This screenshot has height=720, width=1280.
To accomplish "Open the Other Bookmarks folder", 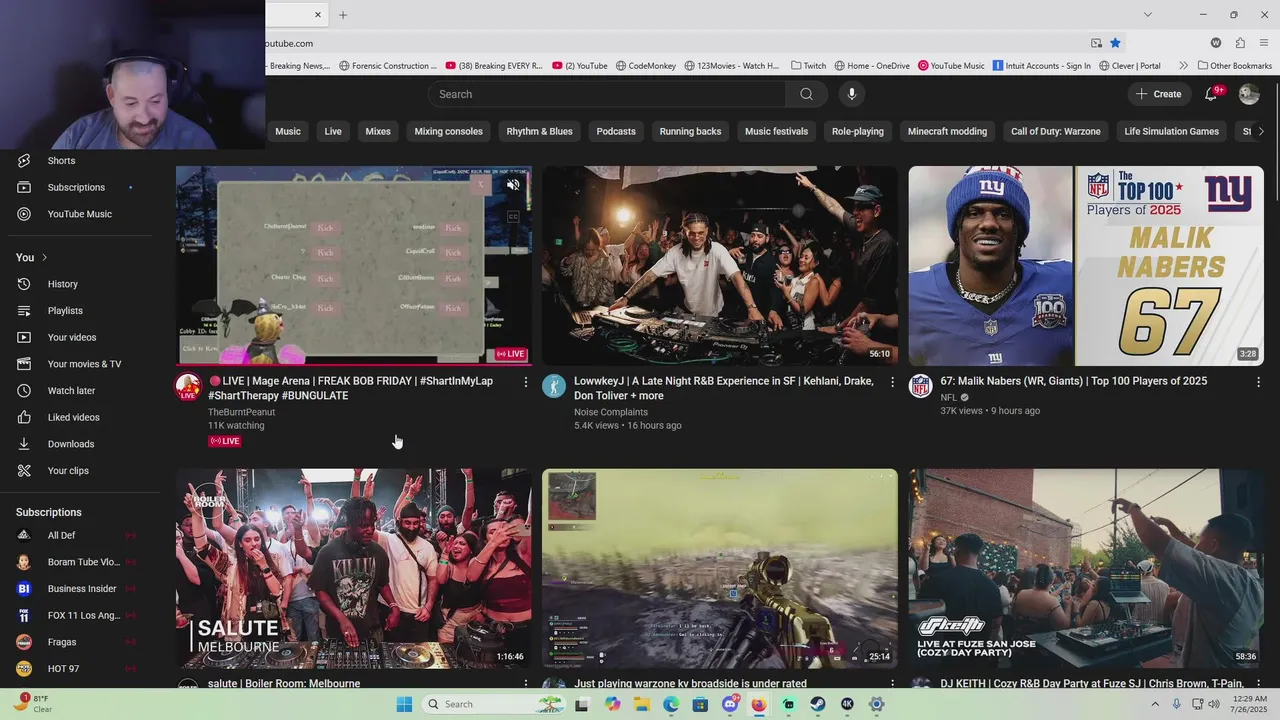I will coord(1234,66).
